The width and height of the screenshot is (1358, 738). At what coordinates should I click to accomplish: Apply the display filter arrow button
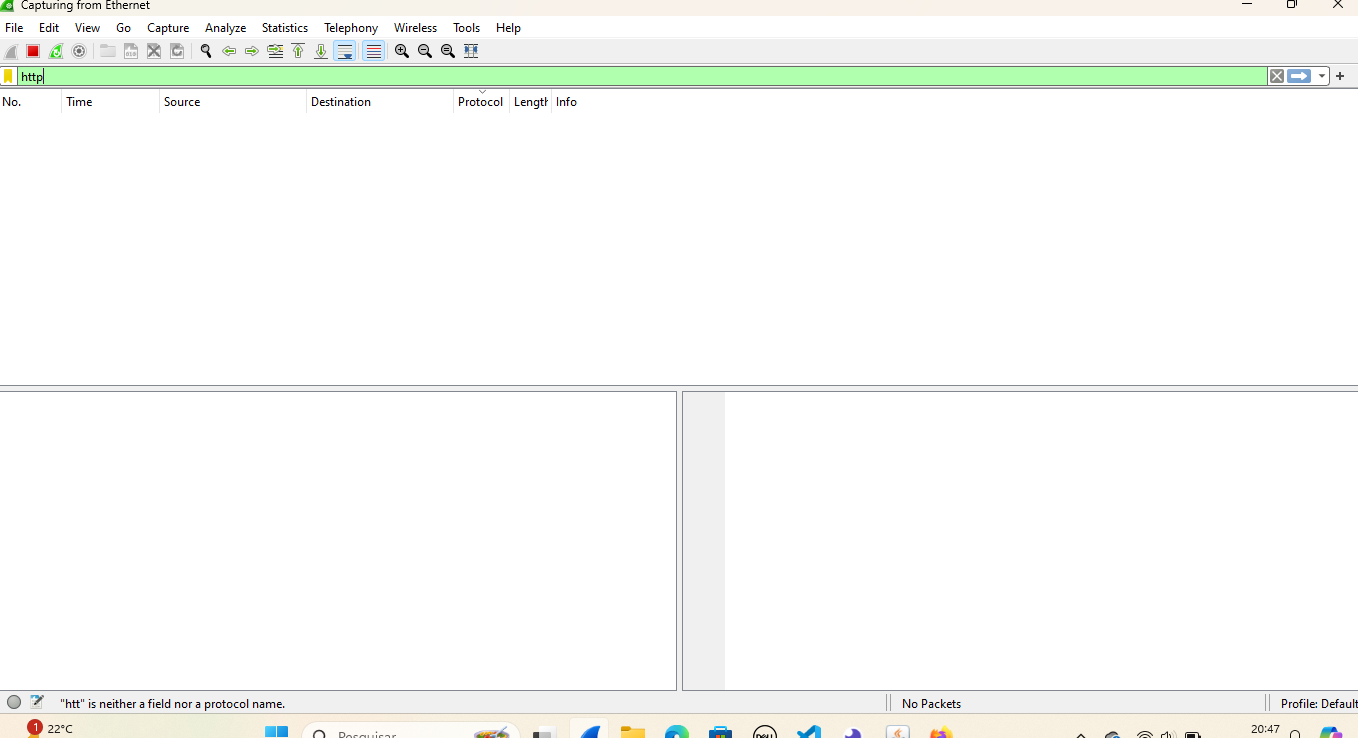coord(1299,76)
